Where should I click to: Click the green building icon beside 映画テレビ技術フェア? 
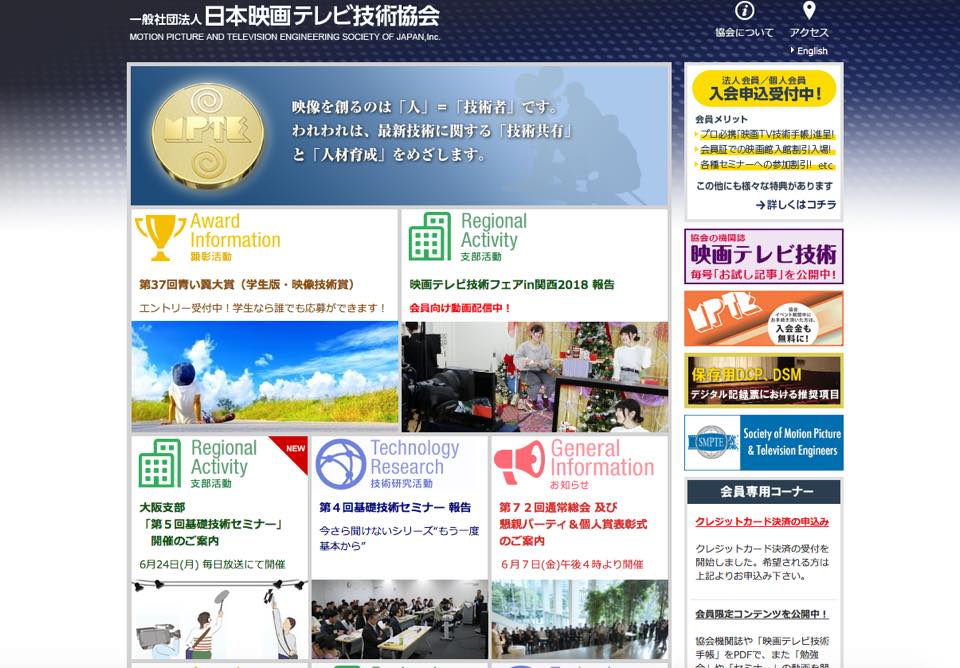pos(430,237)
